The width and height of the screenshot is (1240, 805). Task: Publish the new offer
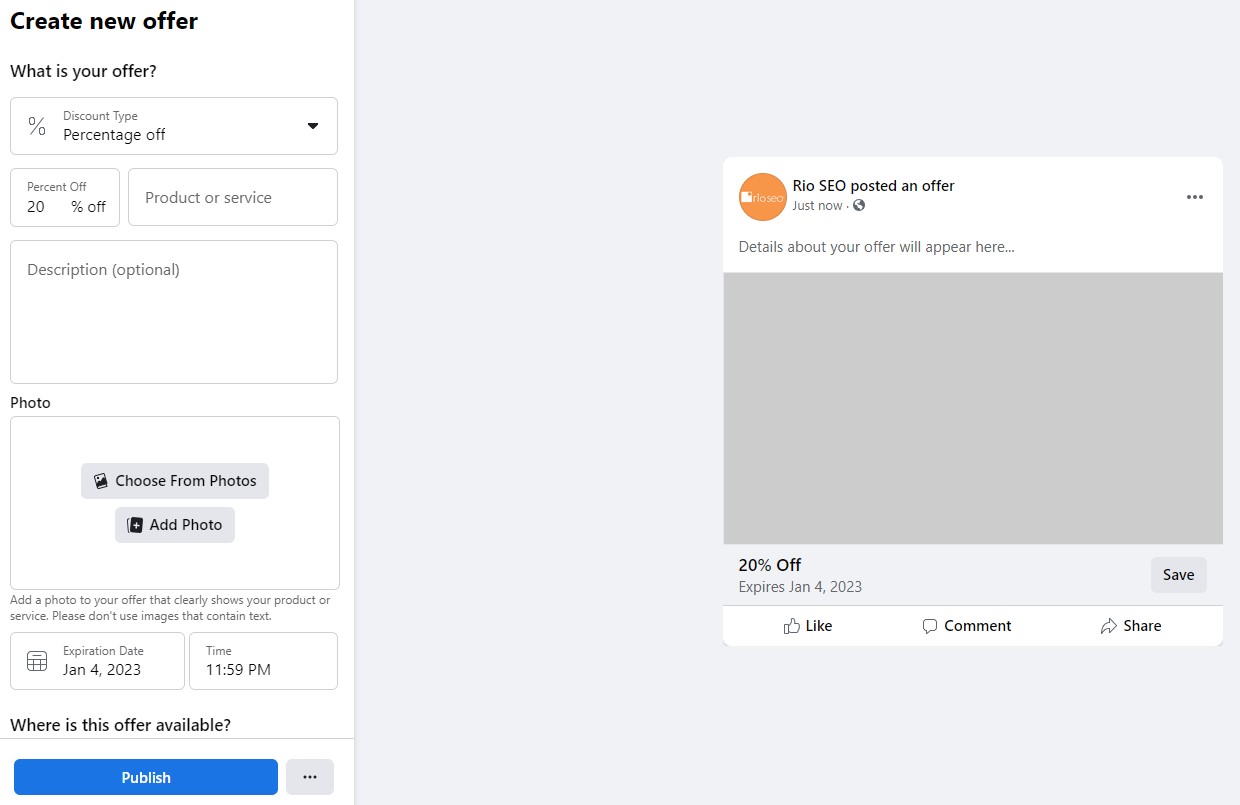[x=145, y=777]
